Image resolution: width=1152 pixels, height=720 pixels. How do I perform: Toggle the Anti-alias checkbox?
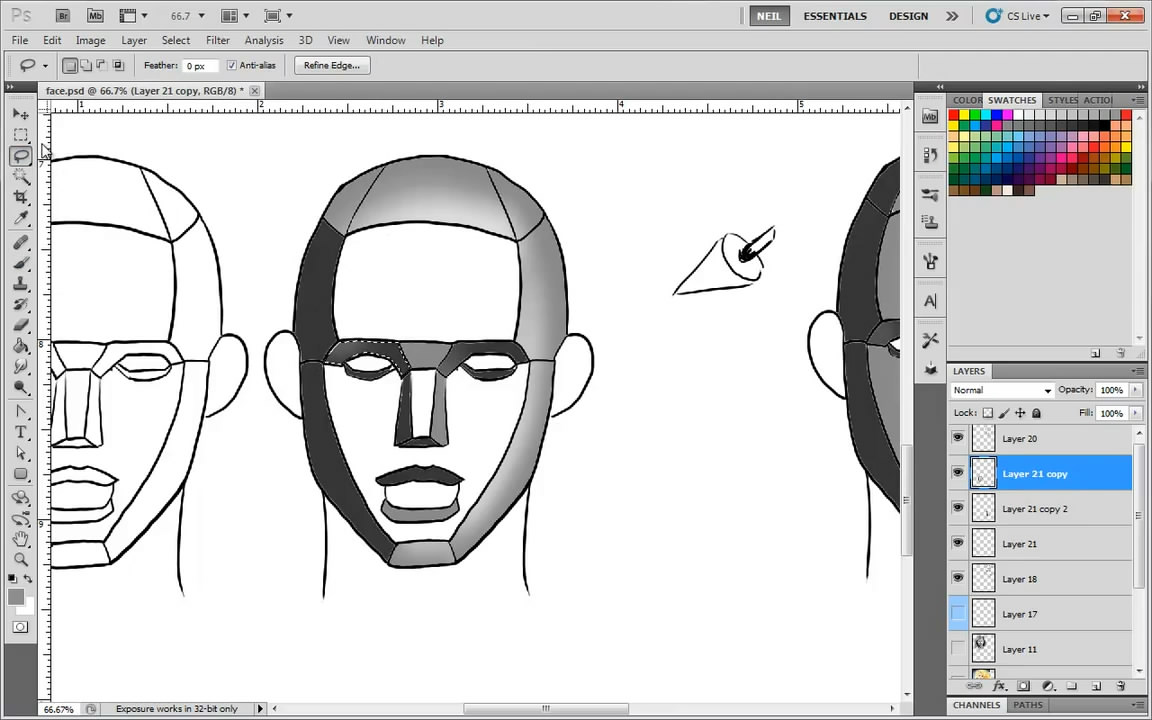(x=232, y=66)
